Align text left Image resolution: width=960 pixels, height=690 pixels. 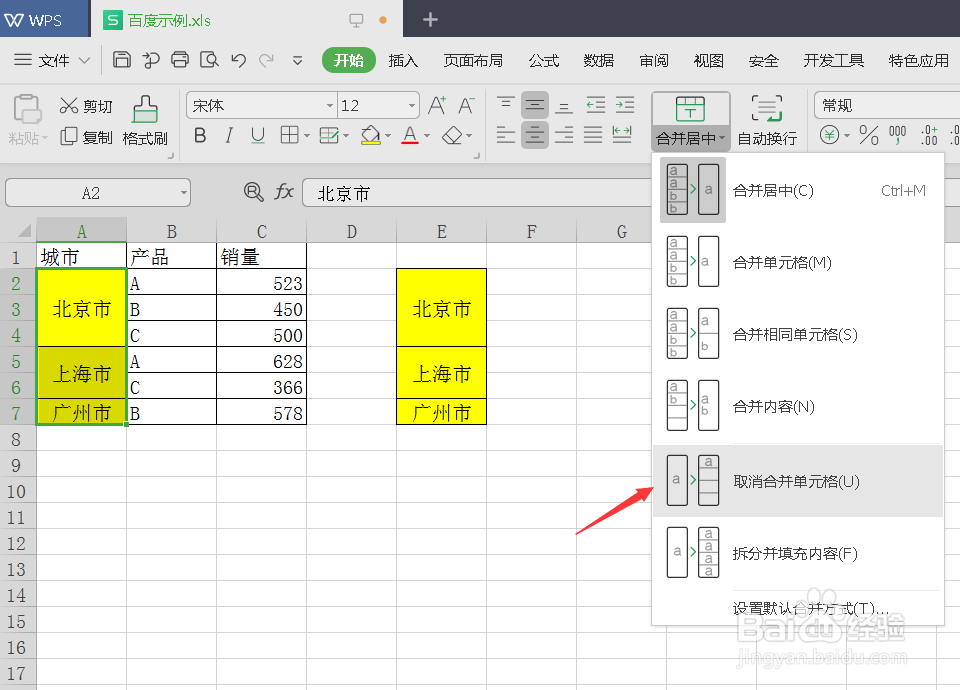(505, 135)
